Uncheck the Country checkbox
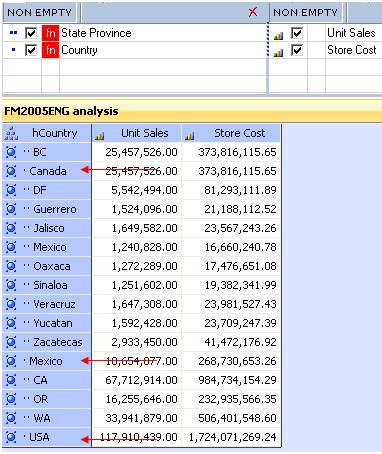 pos(31,50)
